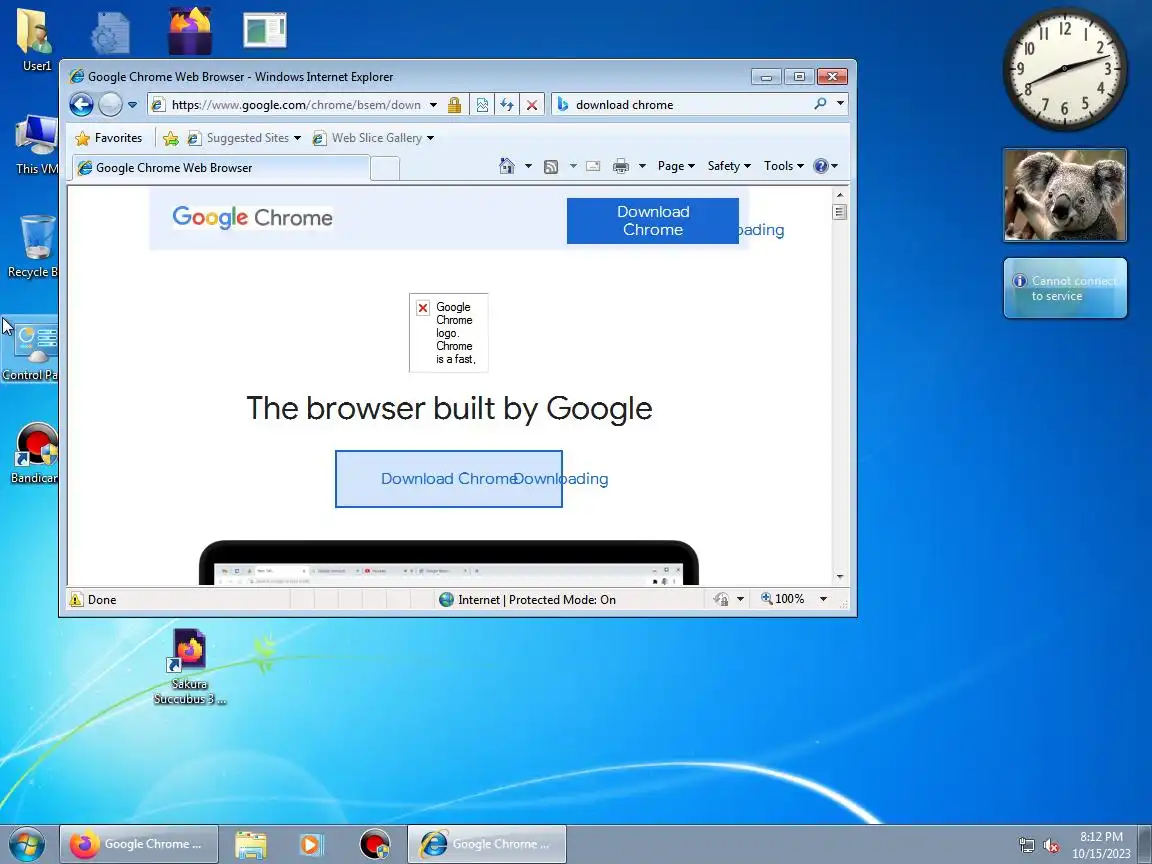The height and width of the screenshot is (864, 1152).
Task: Open Windows Explorer from taskbar
Action: (251, 844)
